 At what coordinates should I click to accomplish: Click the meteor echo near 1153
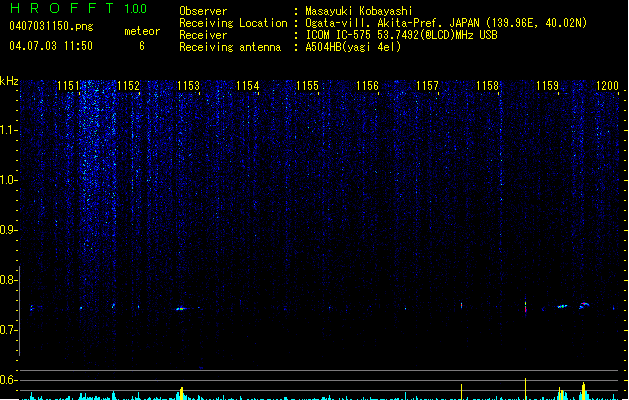(x=181, y=309)
